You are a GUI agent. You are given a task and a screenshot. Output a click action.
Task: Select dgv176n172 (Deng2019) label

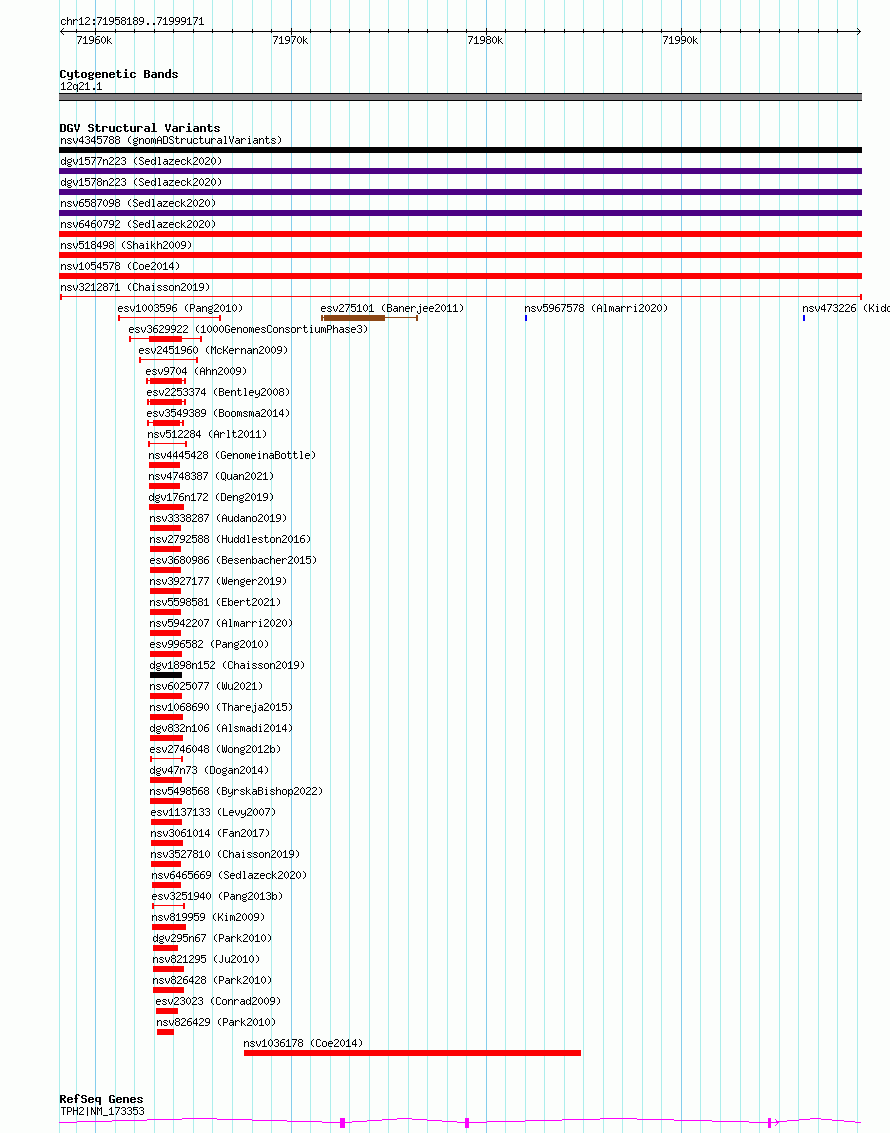[211, 496]
